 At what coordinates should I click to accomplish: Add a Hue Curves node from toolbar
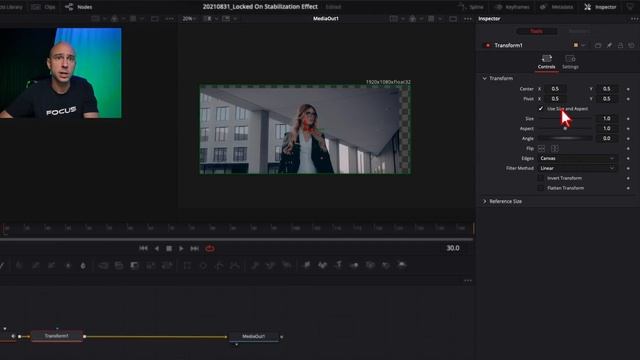click(51, 266)
